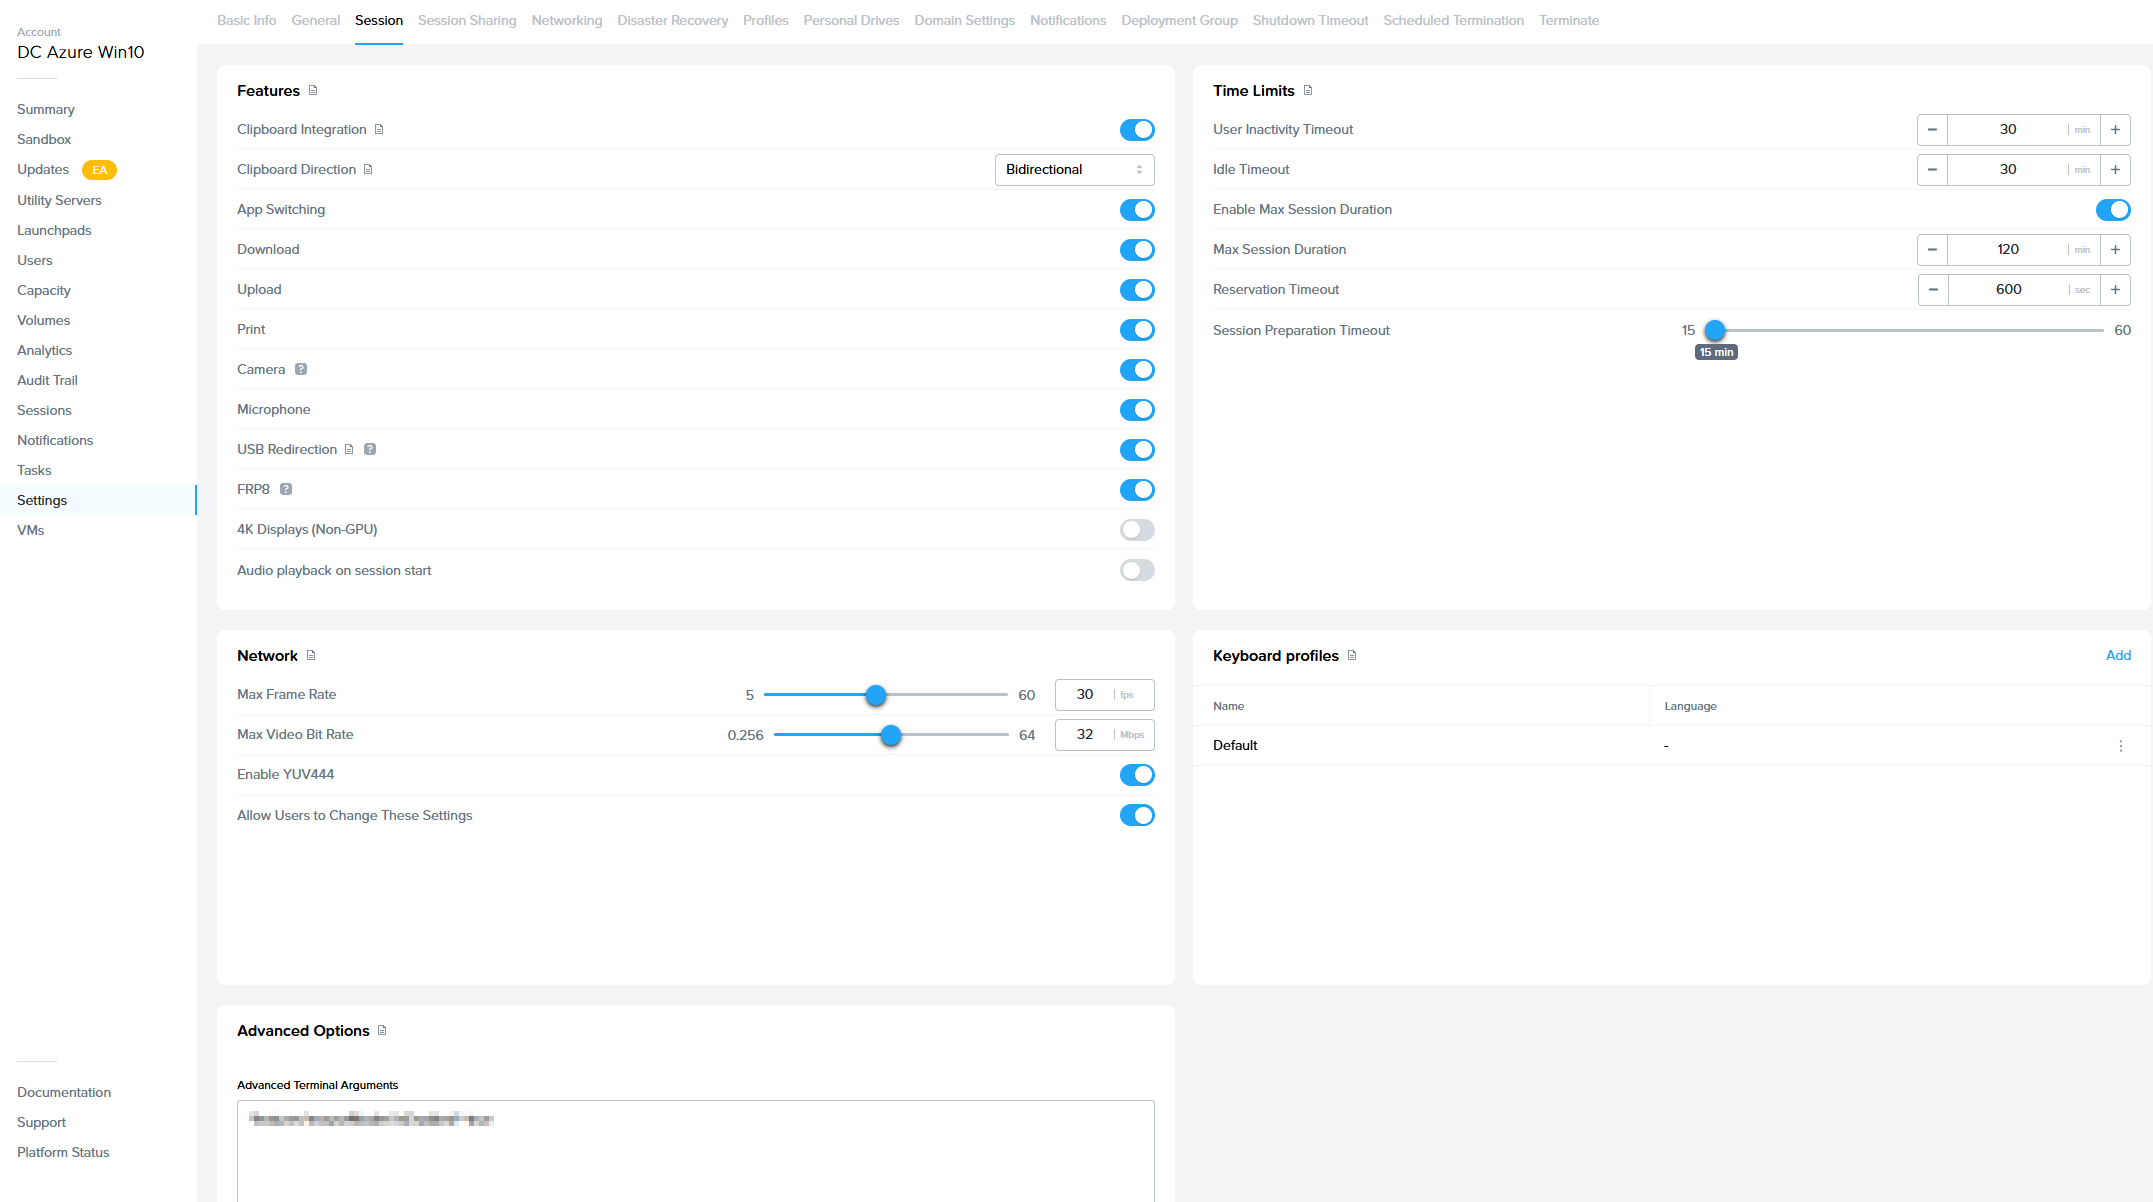2153x1202 pixels.
Task: Open the Features documentation icon
Action: tap(313, 91)
